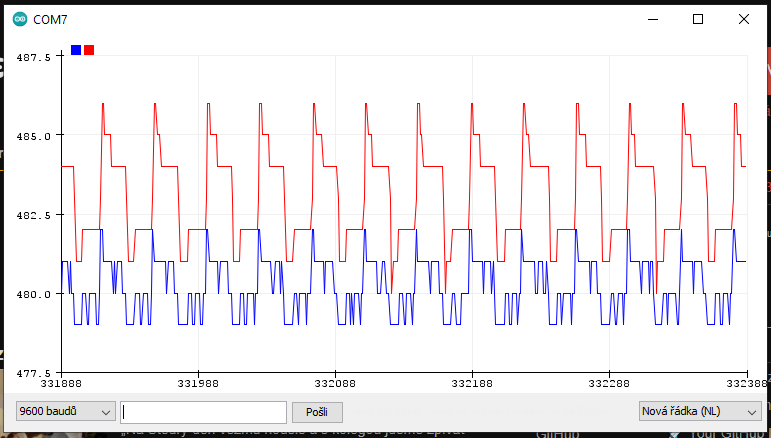Click the red series legend square
771x438 pixels.
[x=89, y=50]
